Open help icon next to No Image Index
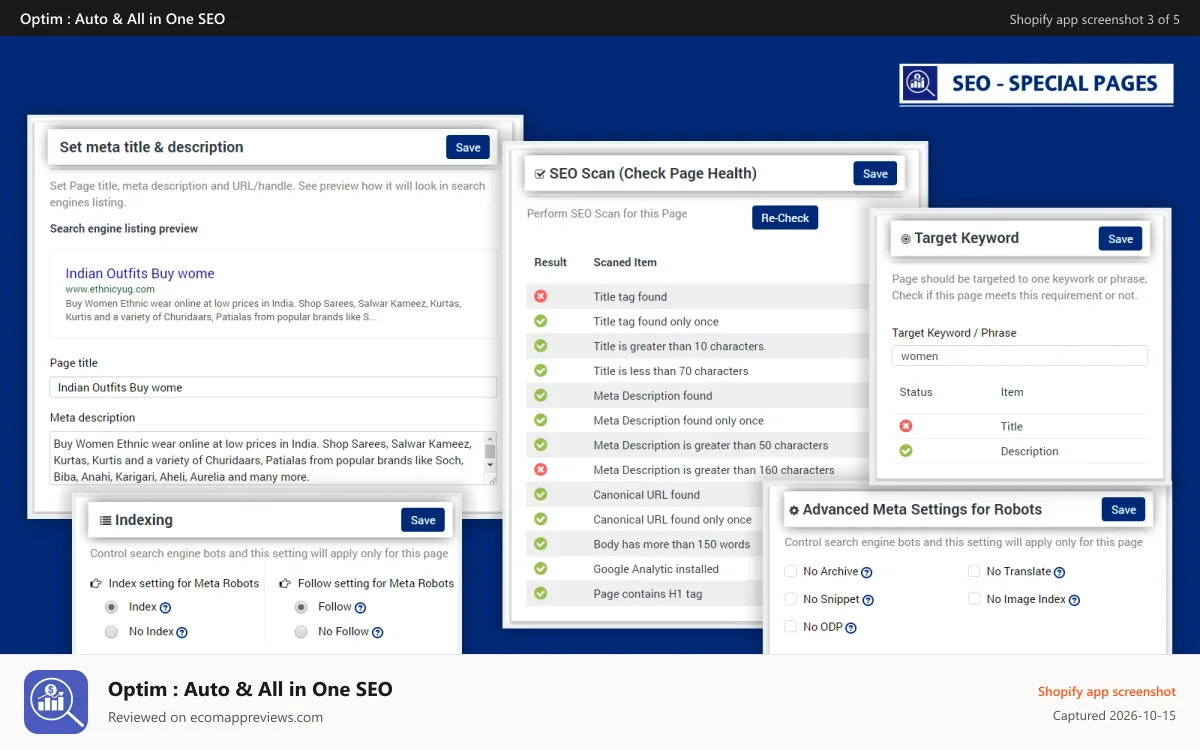 point(1074,600)
